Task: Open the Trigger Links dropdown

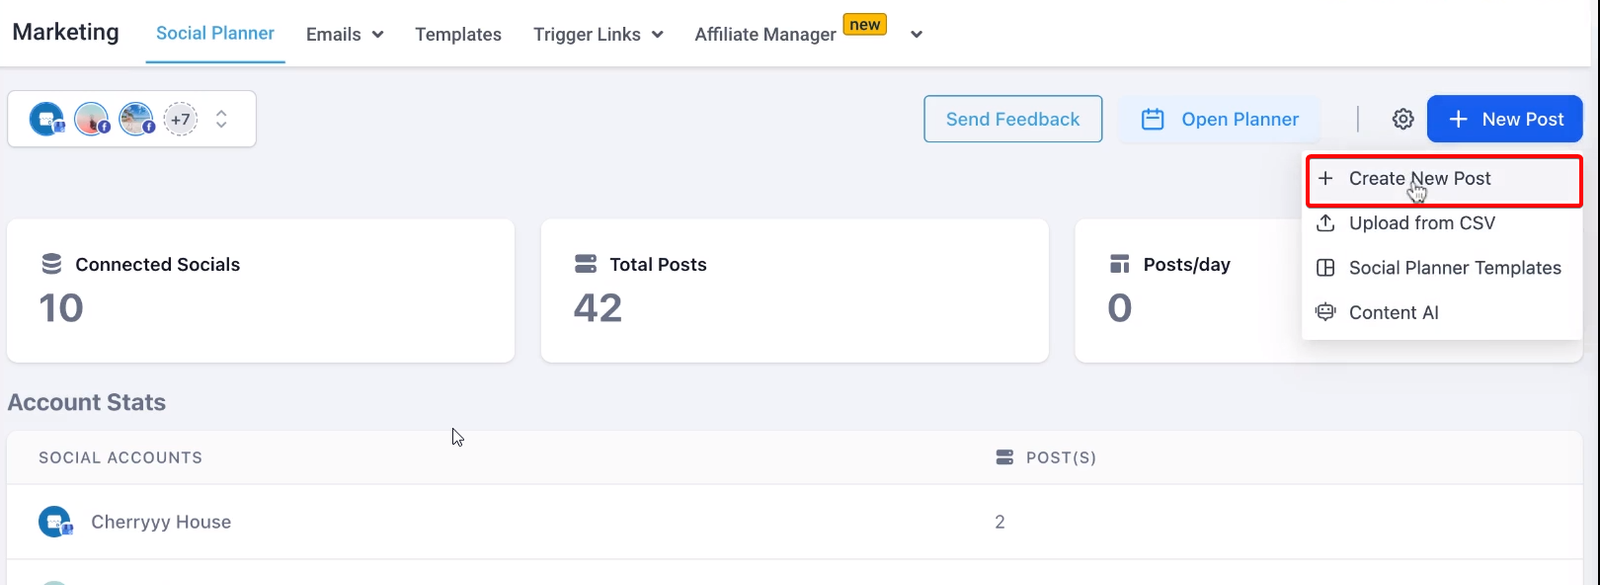Action: pos(598,34)
